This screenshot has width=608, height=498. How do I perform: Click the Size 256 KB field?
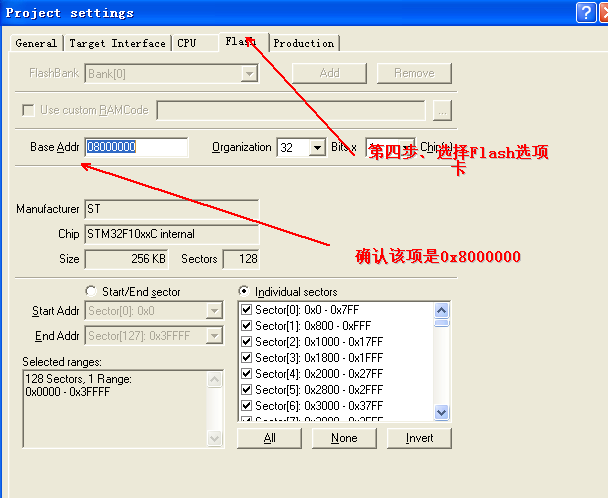(126, 259)
